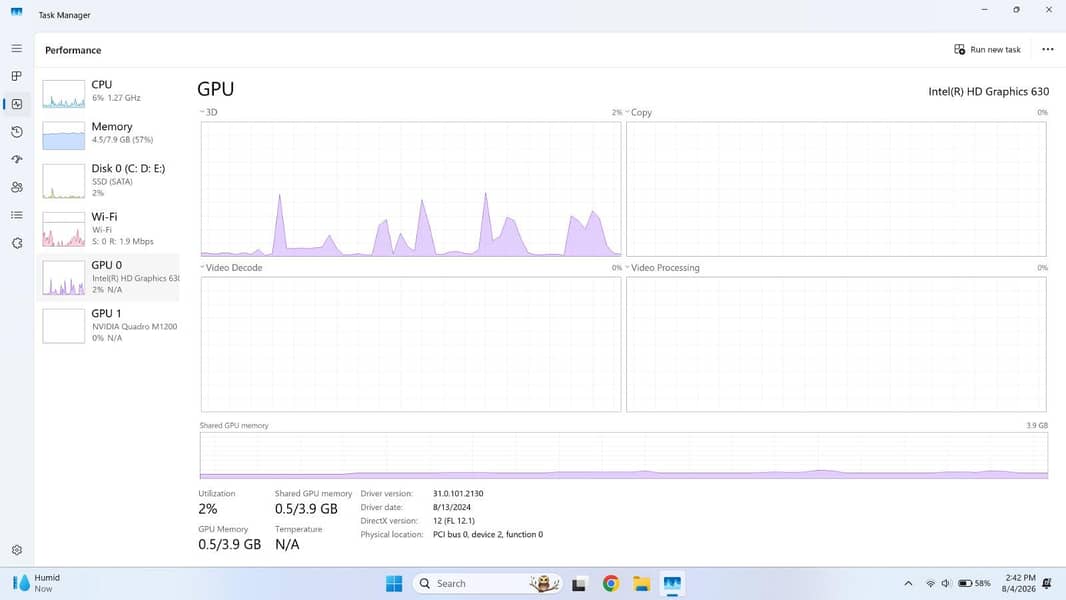Open the clock showing 2:42 PM
1066x600 pixels.
[x=1018, y=584]
